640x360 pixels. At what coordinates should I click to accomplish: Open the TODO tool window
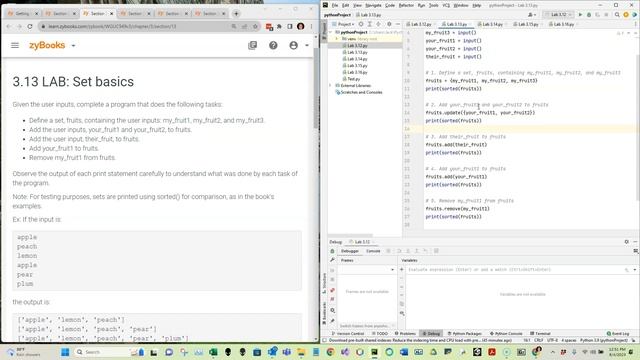pos(380,334)
